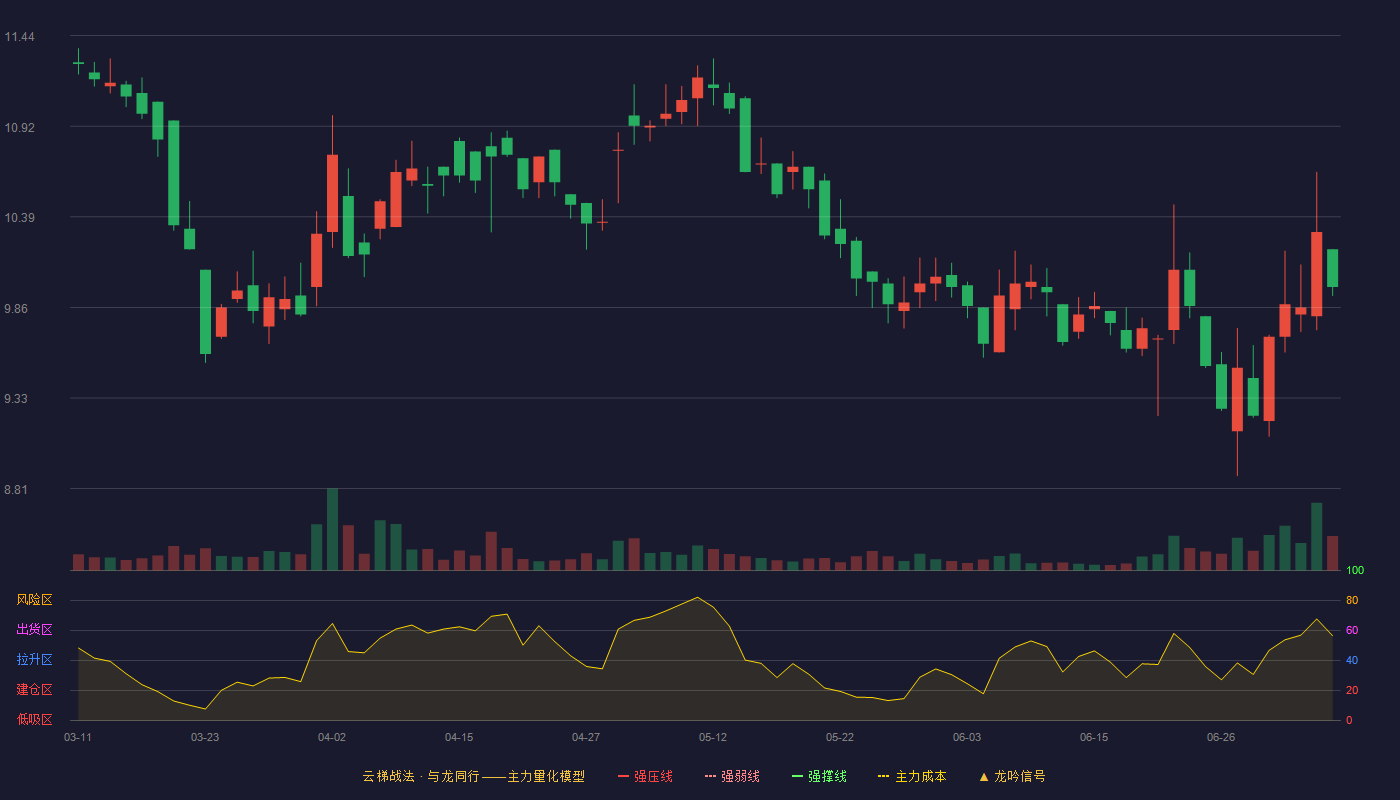The height and width of the screenshot is (800, 1400).
Task: Click the 04-15 date label
Action: [x=459, y=737]
